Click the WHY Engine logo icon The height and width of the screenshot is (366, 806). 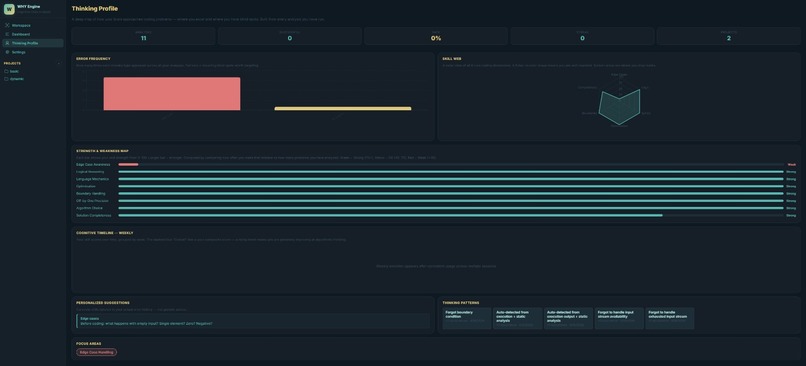(x=9, y=9)
